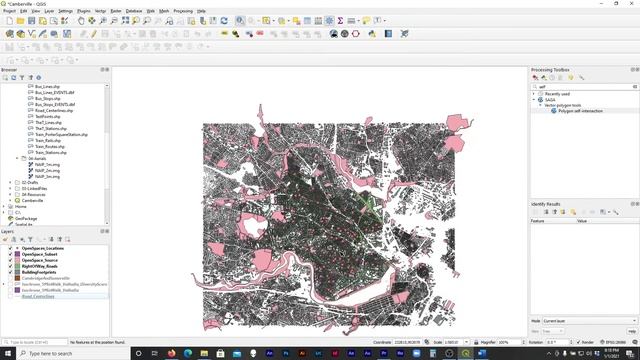Click the Open Data Source Manager icon

tap(9, 34)
